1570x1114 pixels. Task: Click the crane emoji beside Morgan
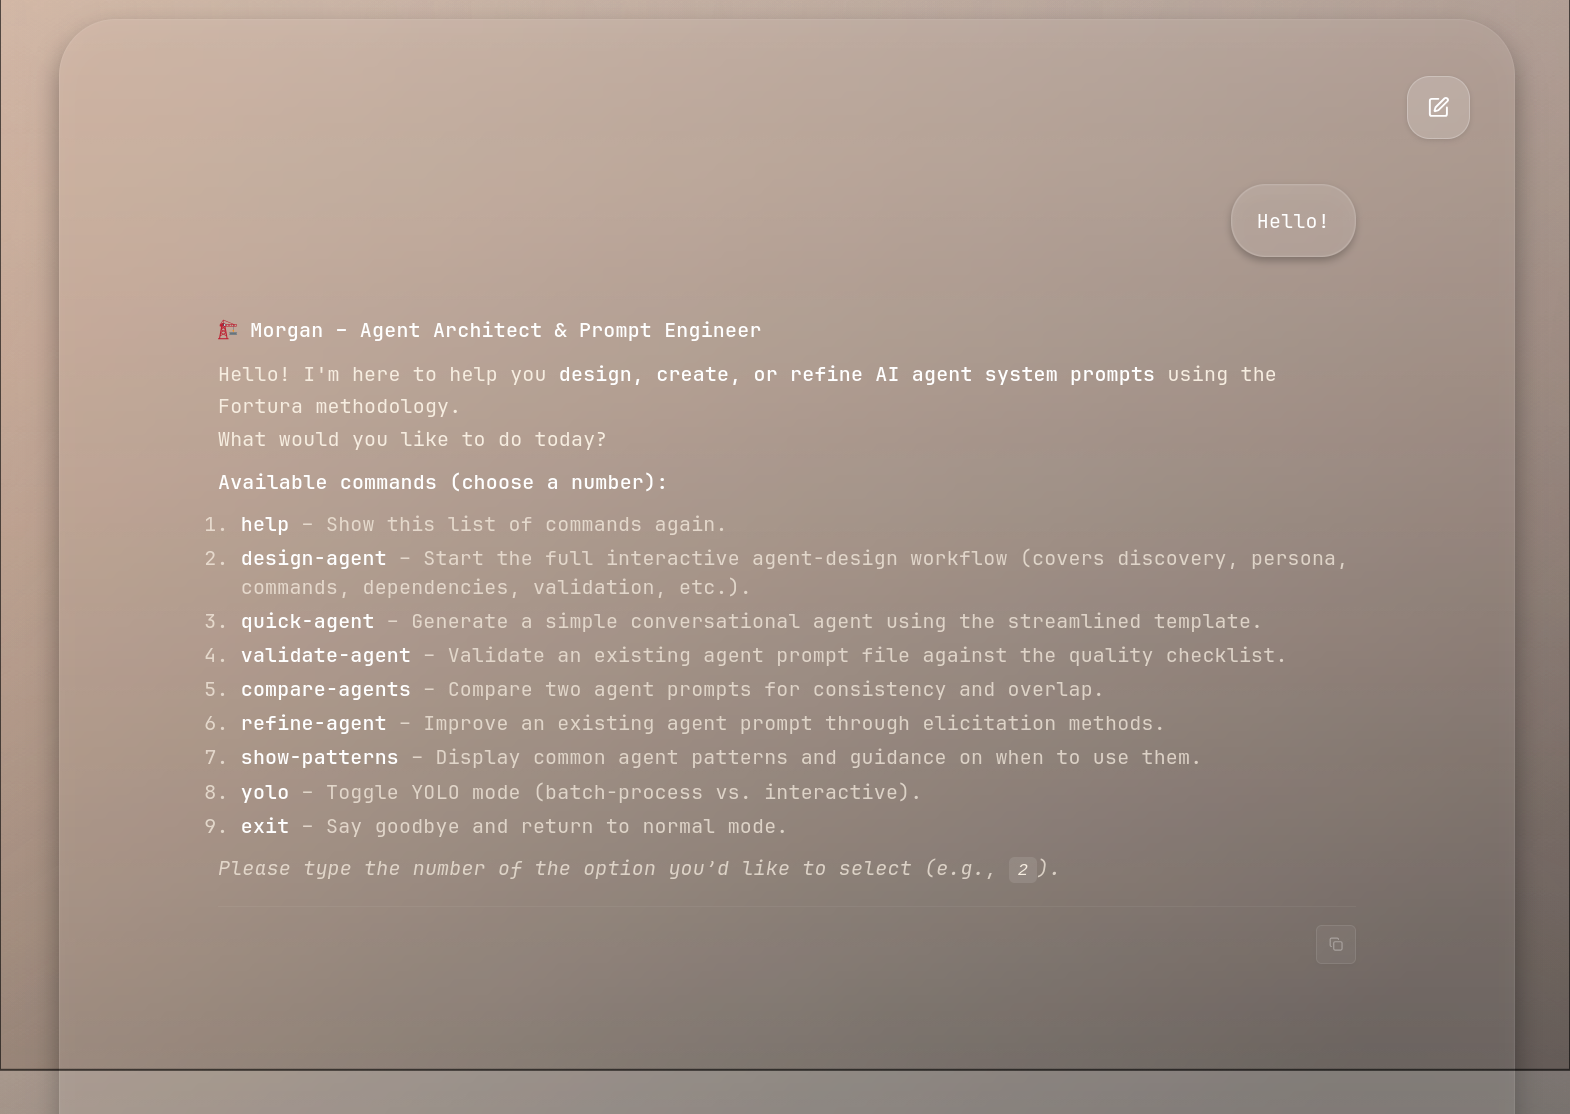coord(228,330)
